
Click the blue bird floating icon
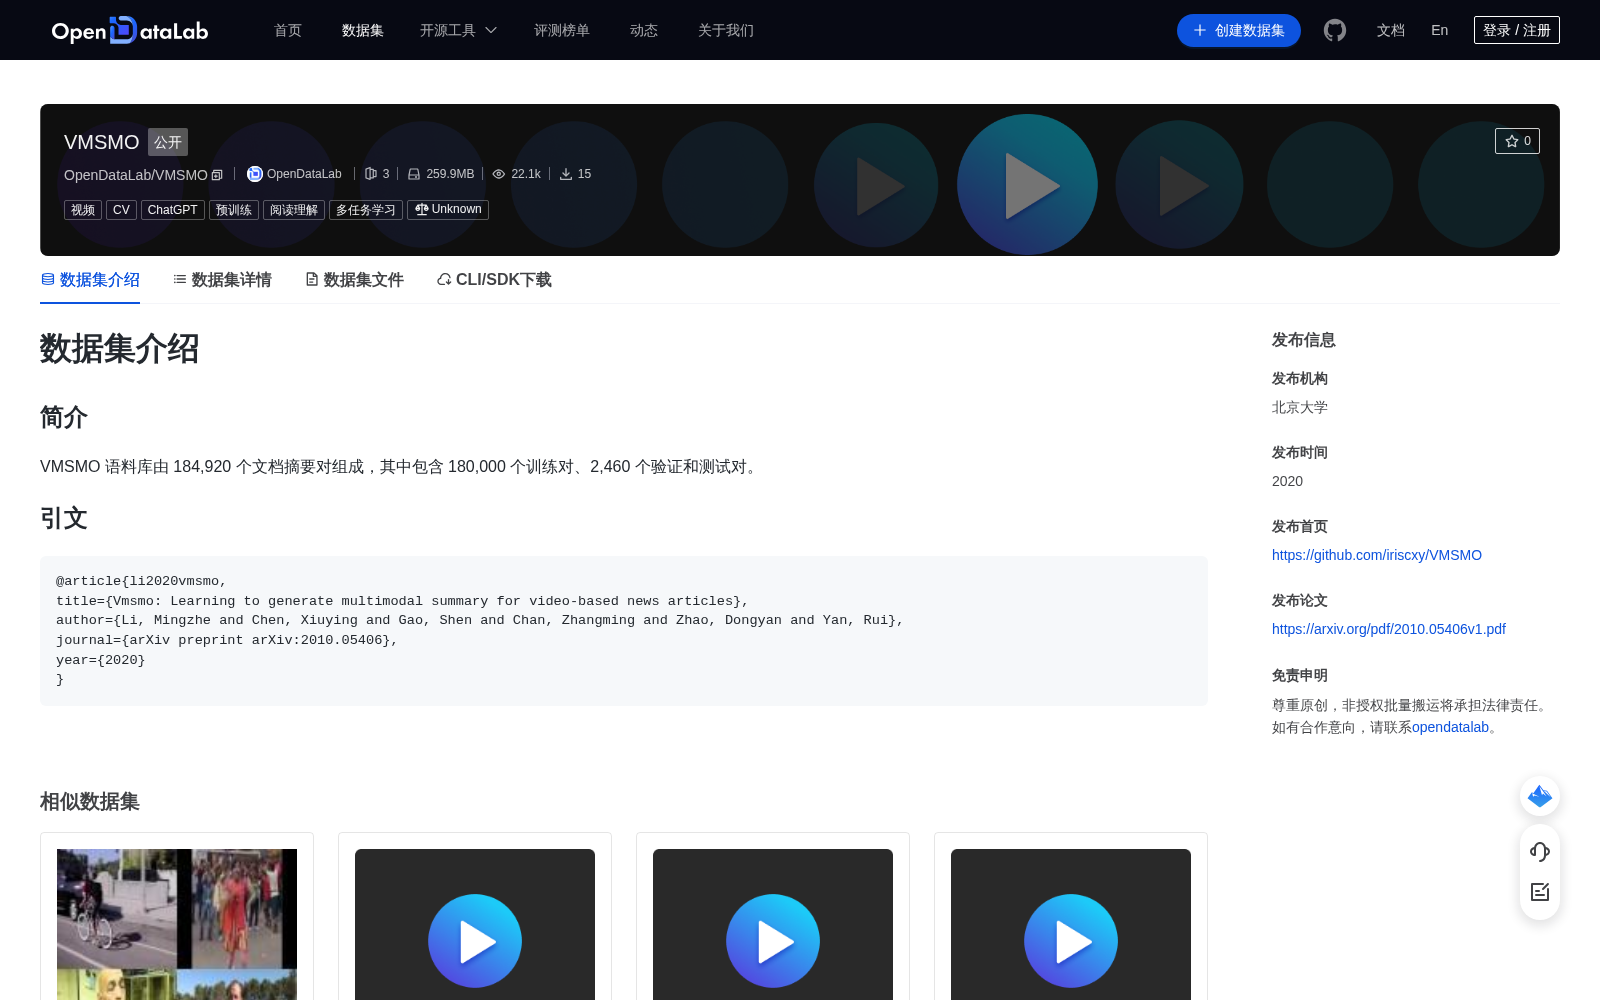(1540, 796)
